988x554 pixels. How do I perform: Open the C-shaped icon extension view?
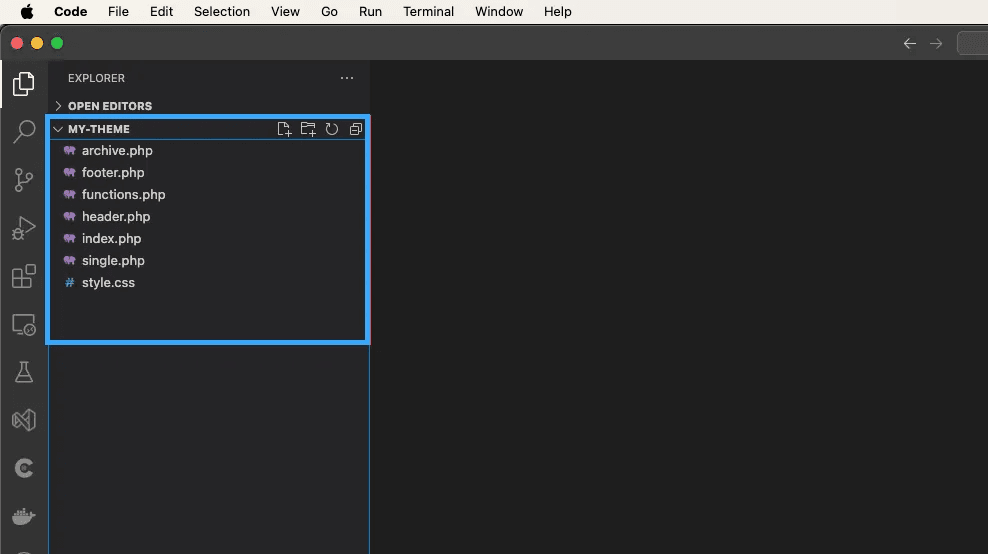[x=24, y=468]
